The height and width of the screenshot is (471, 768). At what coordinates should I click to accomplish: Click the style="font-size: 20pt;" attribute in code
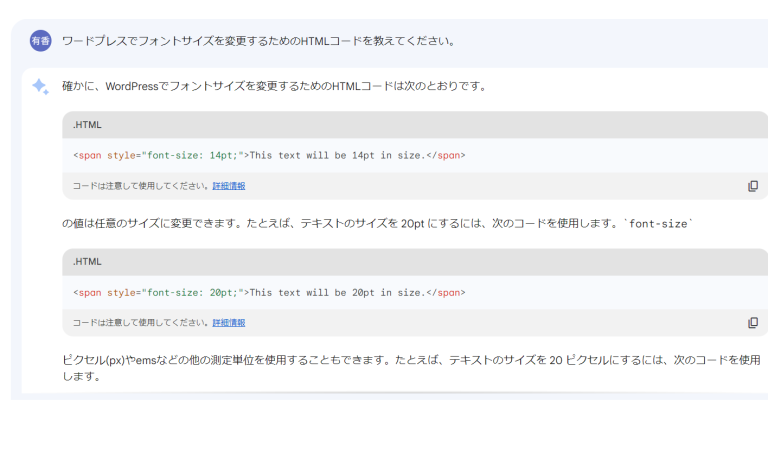(174, 292)
